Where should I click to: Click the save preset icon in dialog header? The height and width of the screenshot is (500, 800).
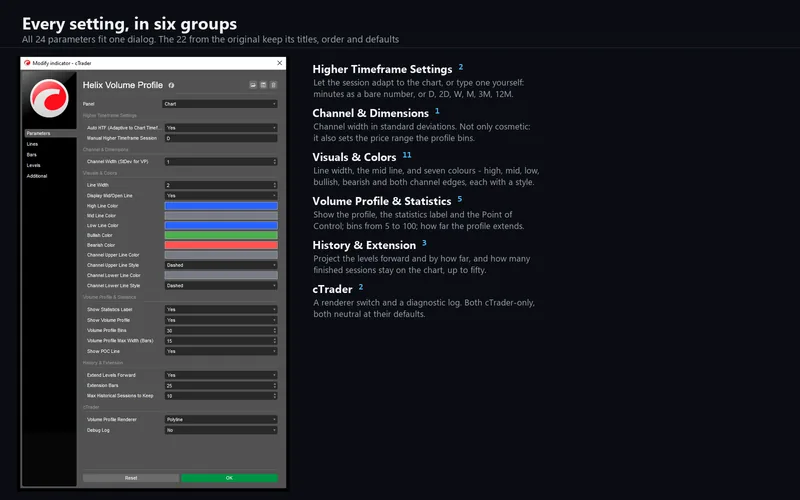click(x=263, y=85)
